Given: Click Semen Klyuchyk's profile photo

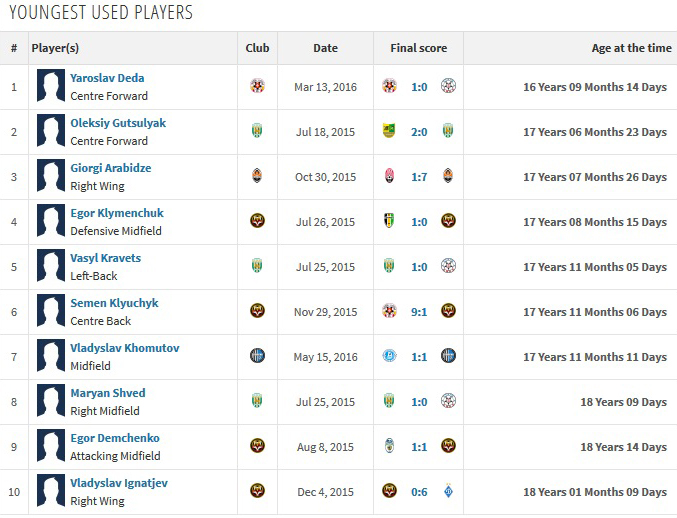Looking at the screenshot, I should click(50, 311).
